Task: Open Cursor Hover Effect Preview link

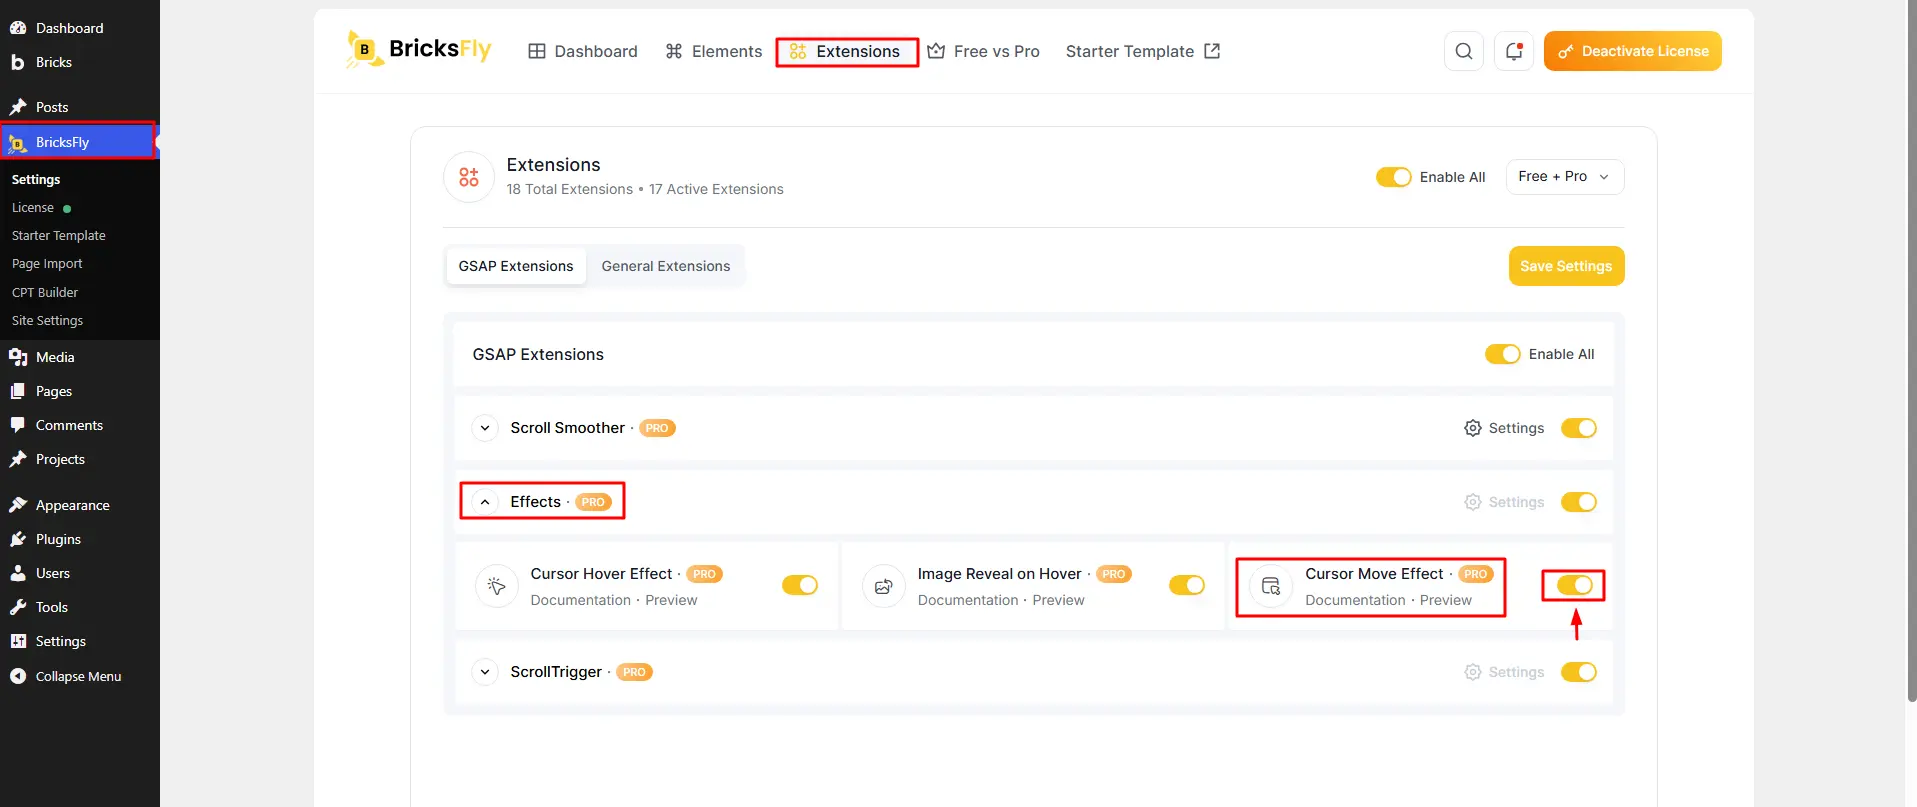Action: 671,600
